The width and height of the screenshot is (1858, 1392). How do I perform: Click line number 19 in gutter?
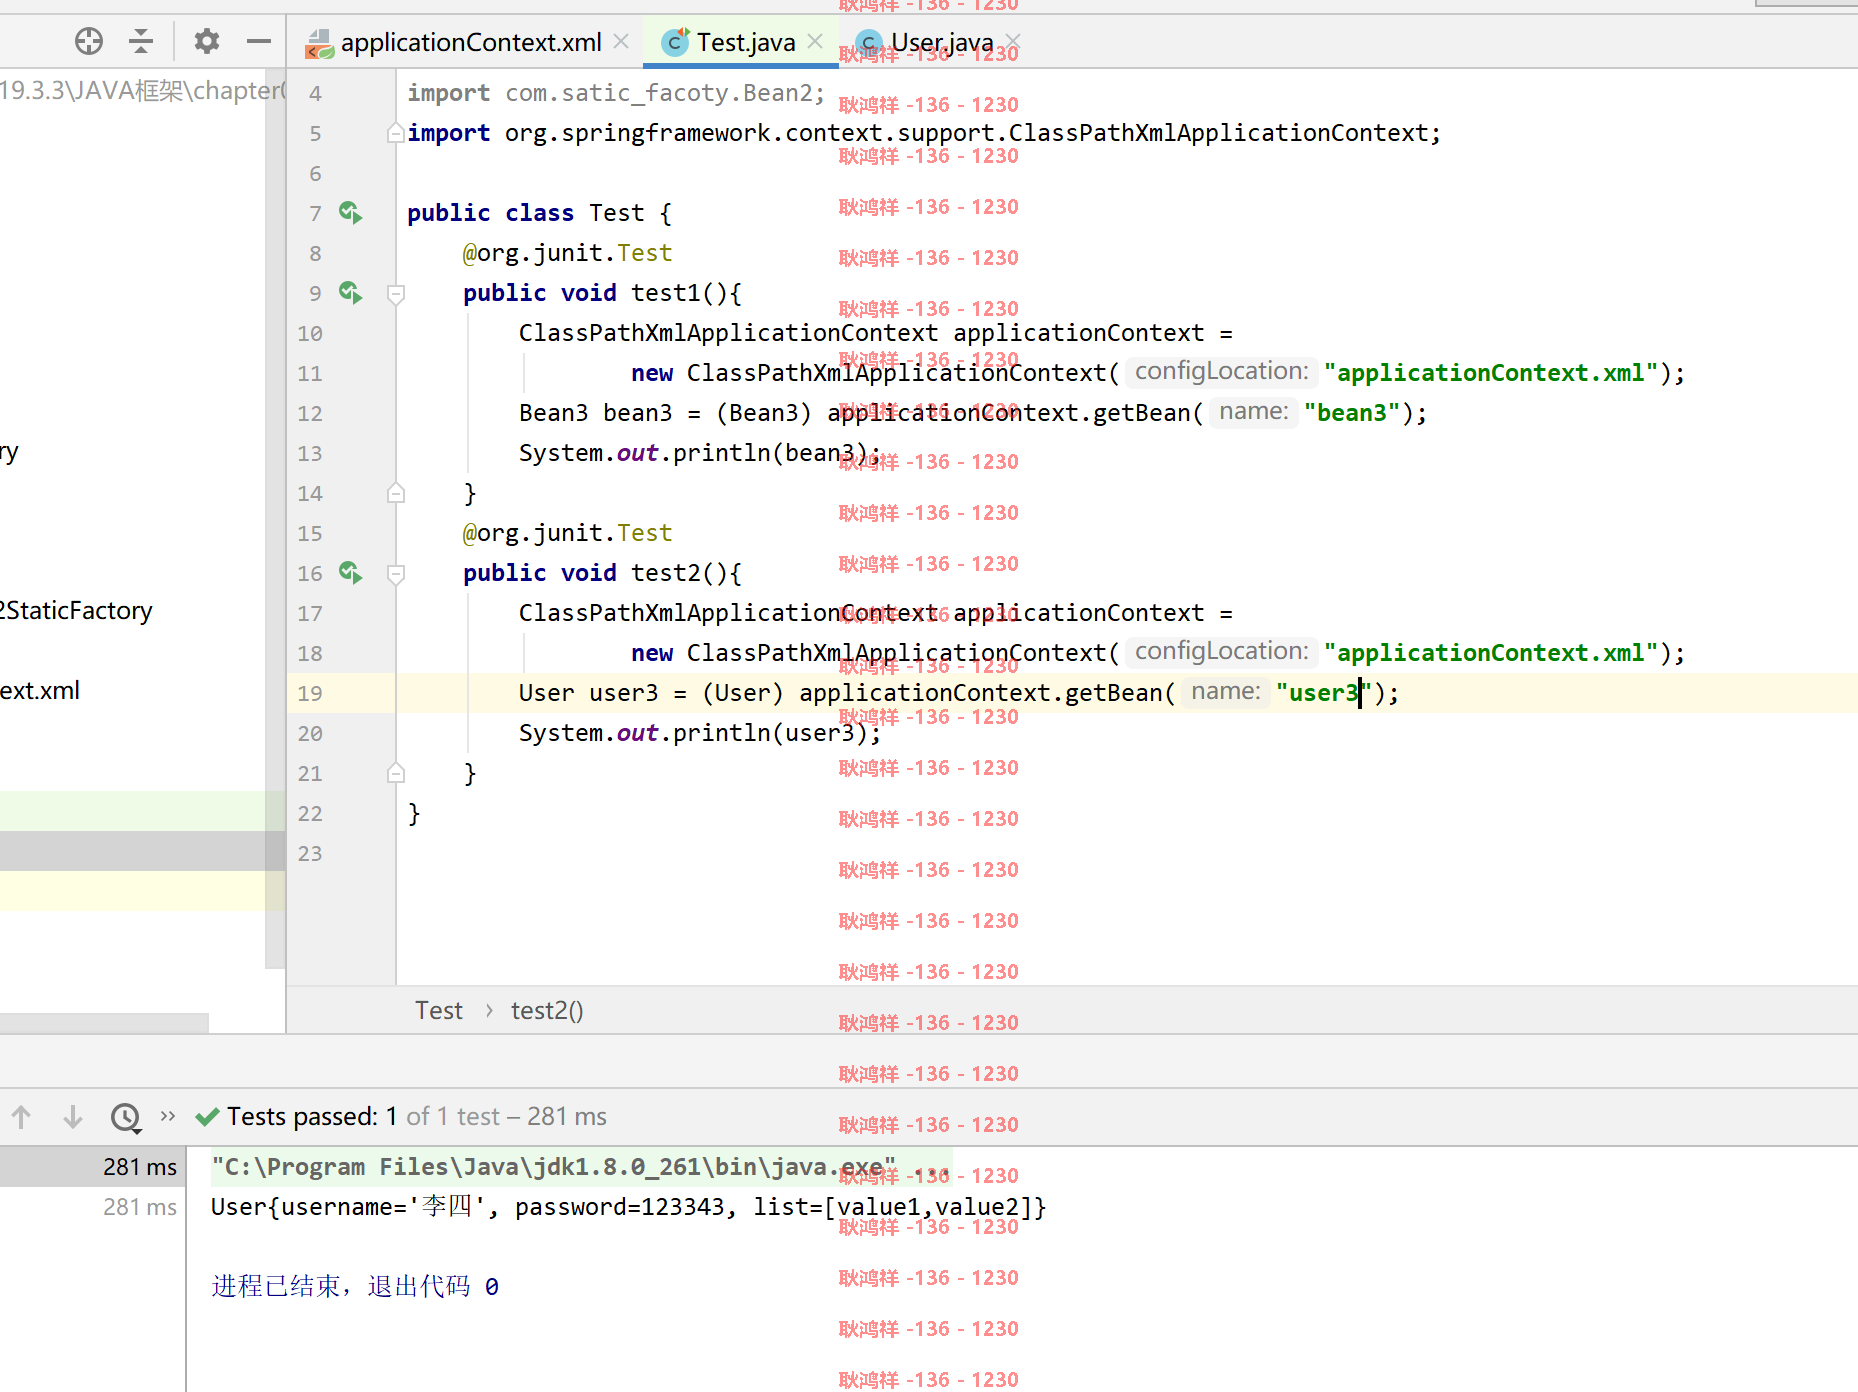tap(310, 693)
